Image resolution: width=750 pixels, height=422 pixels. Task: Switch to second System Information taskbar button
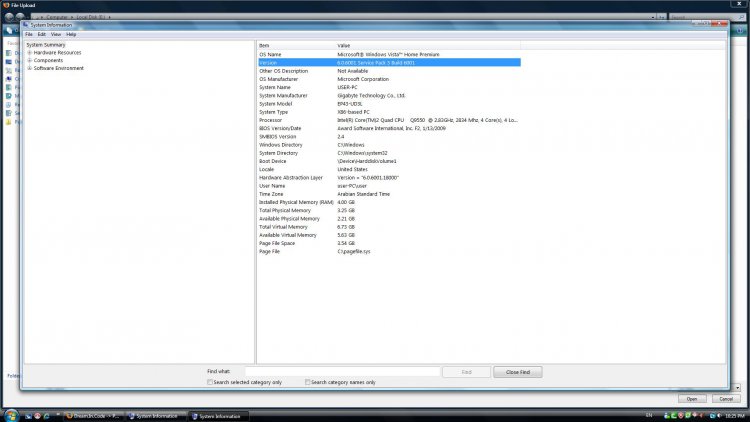[219, 416]
